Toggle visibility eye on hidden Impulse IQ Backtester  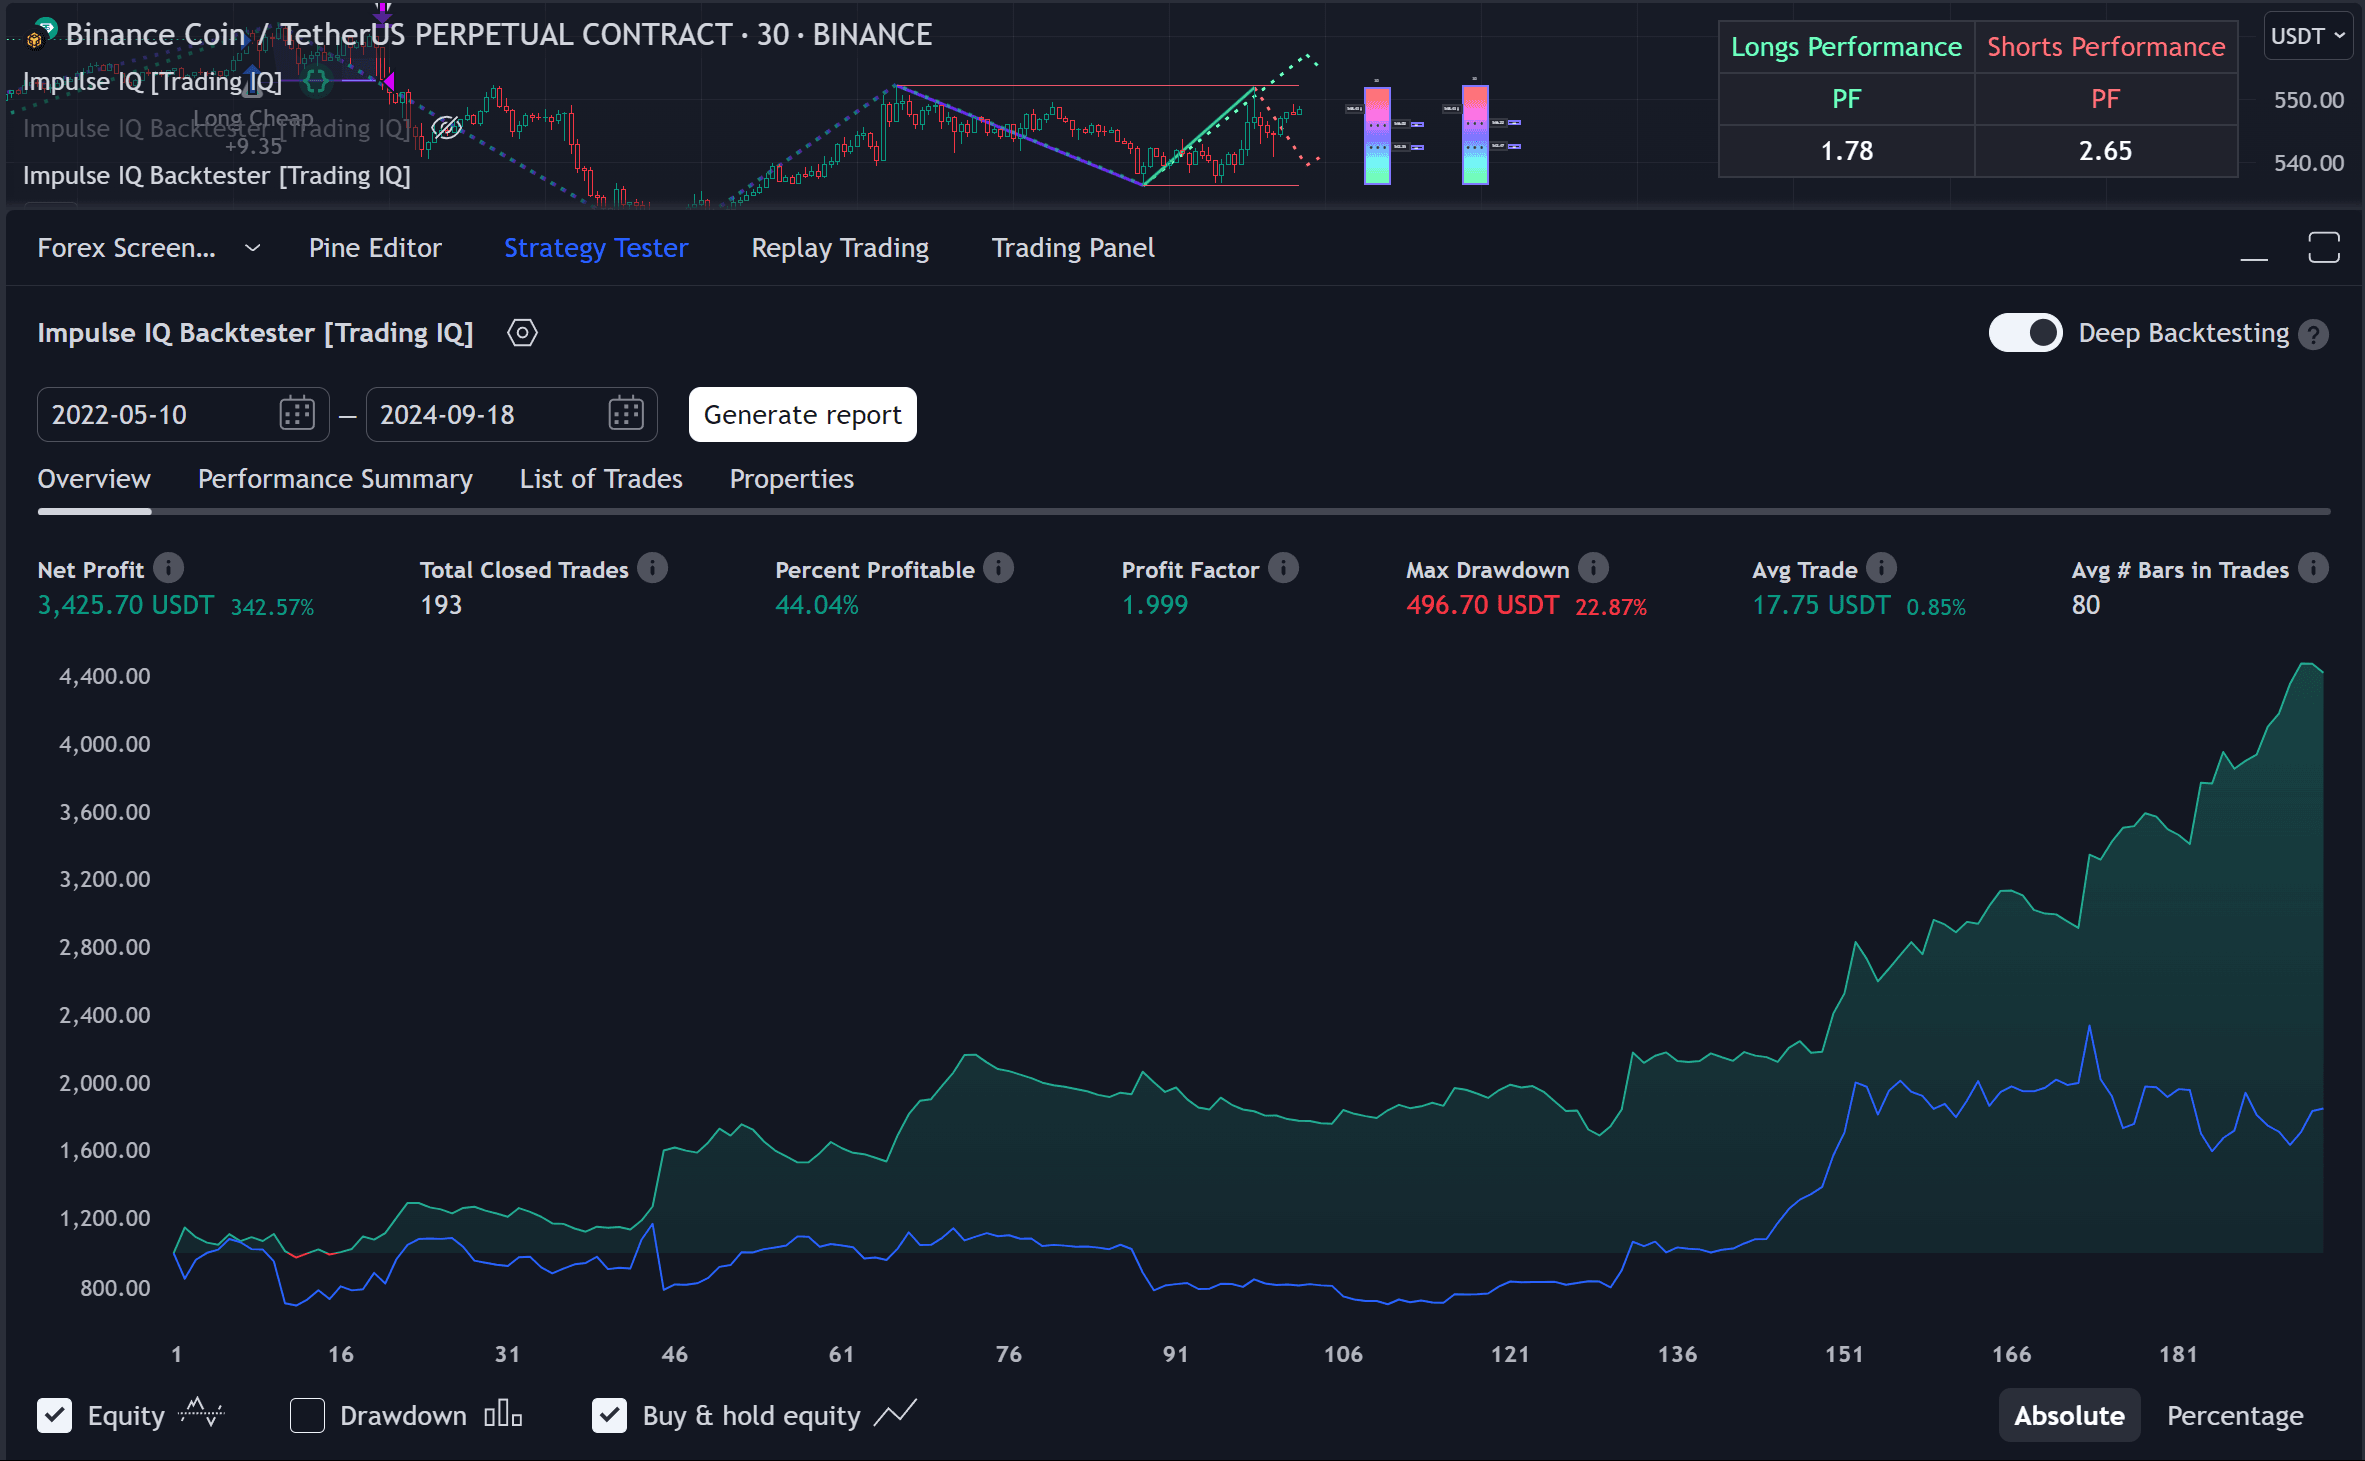pos(446,128)
